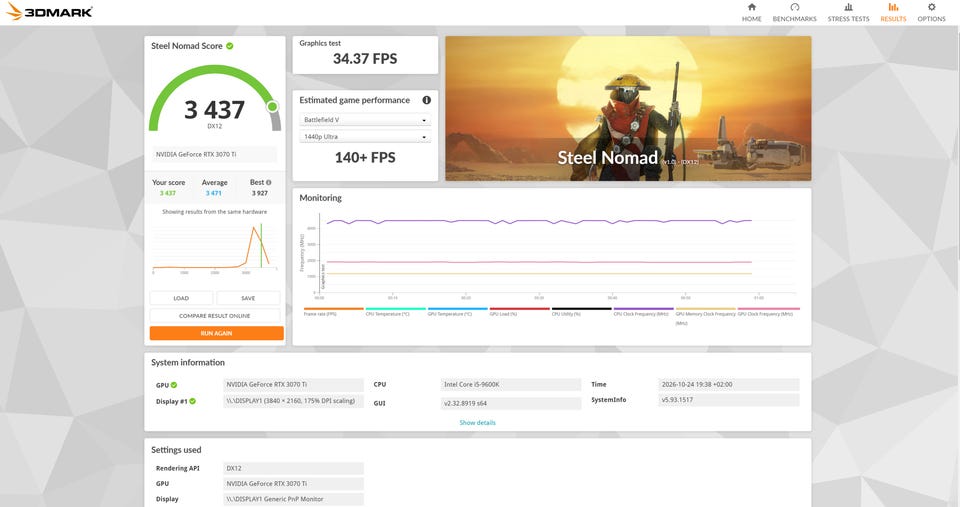
Task: Click GPU value under Settings used
Action: tap(293, 484)
